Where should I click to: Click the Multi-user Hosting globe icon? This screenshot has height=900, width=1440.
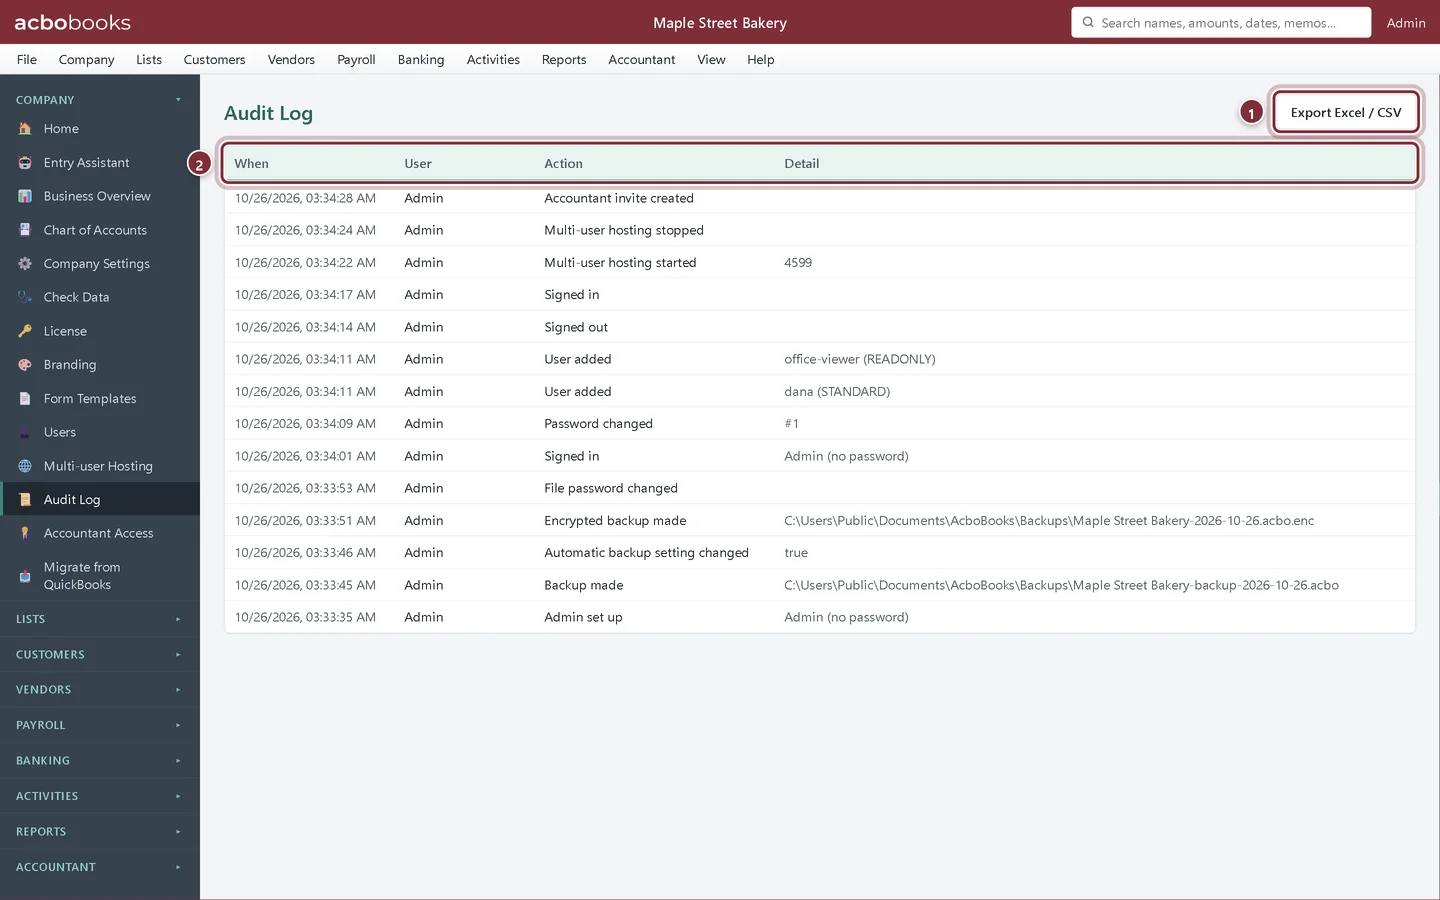click(x=25, y=466)
